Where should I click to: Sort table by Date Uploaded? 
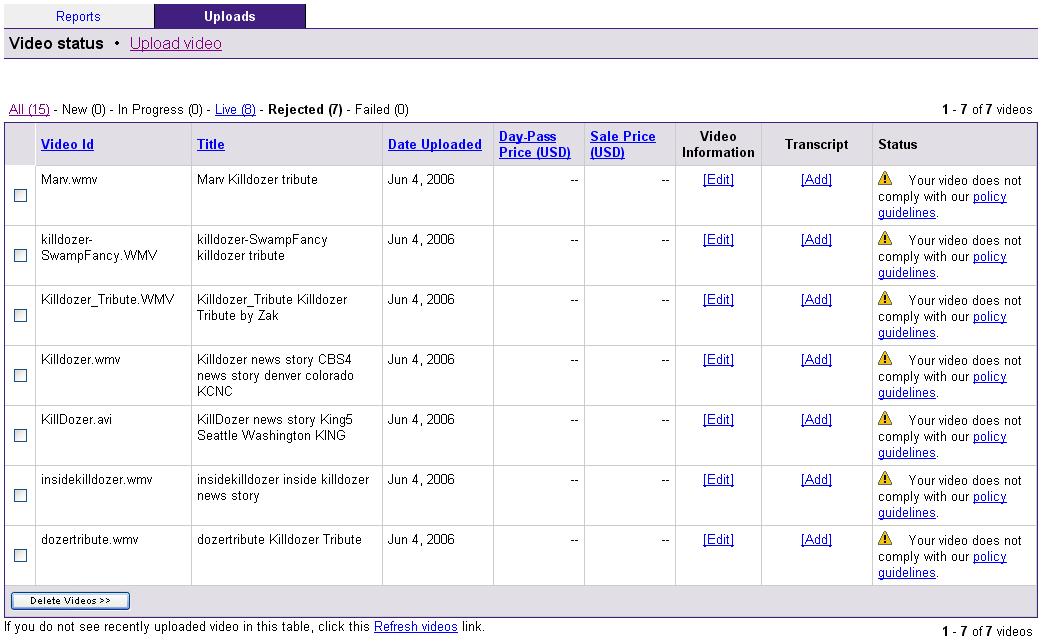coord(434,145)
